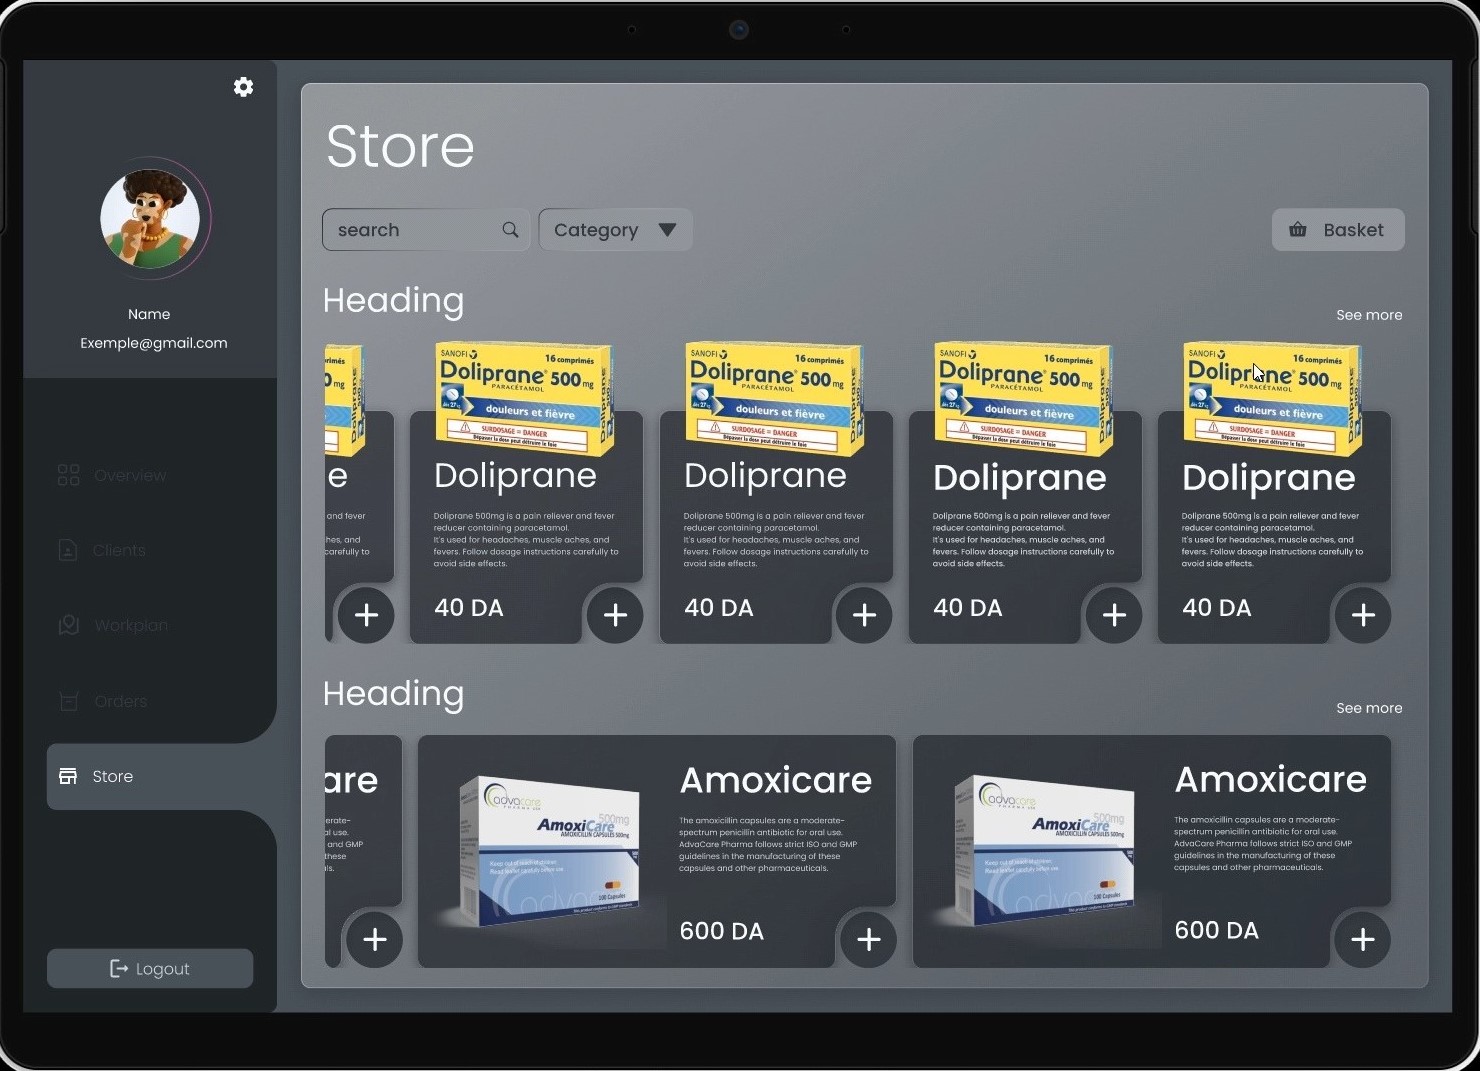This screenshot has width=1480, height=1071.
Task: Click the magnifier icon in search box
Action: pos(510,230)
